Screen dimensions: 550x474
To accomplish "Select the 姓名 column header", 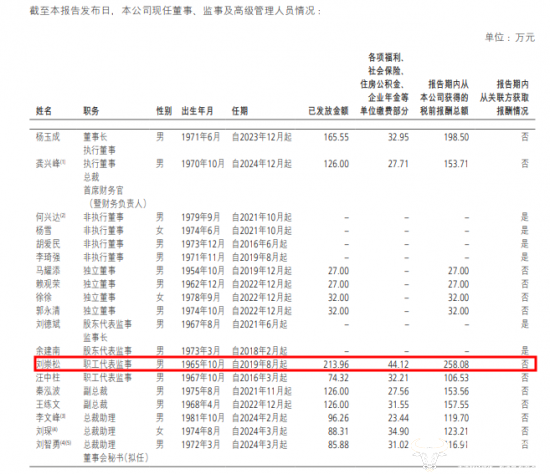I will pos(44,111).
